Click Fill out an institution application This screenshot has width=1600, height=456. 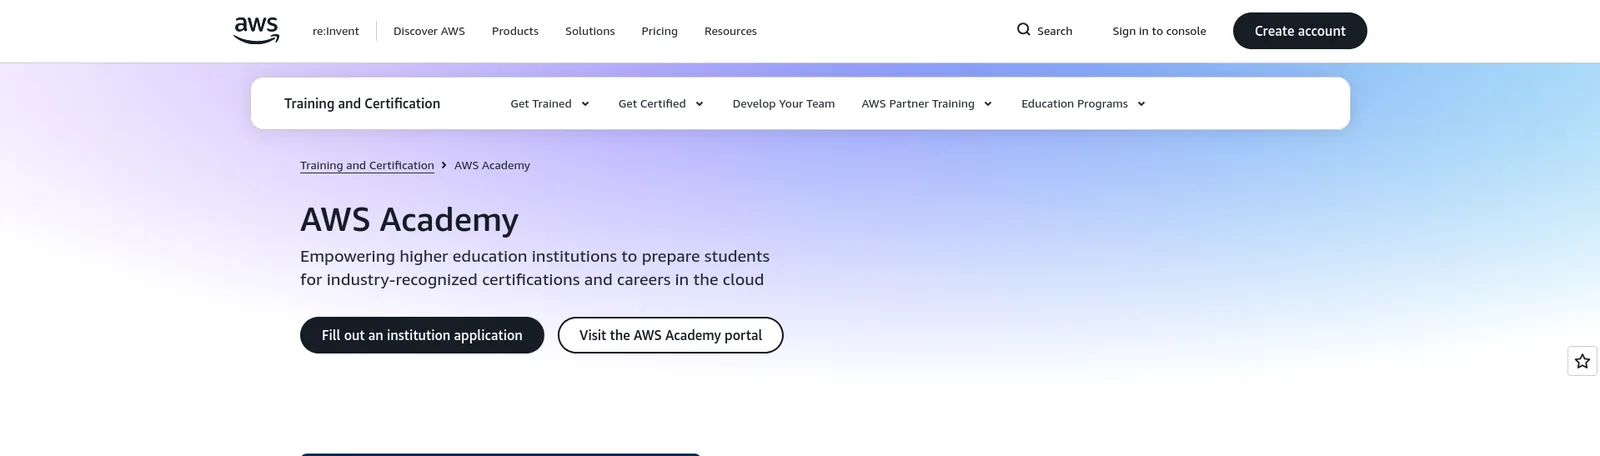422,335
